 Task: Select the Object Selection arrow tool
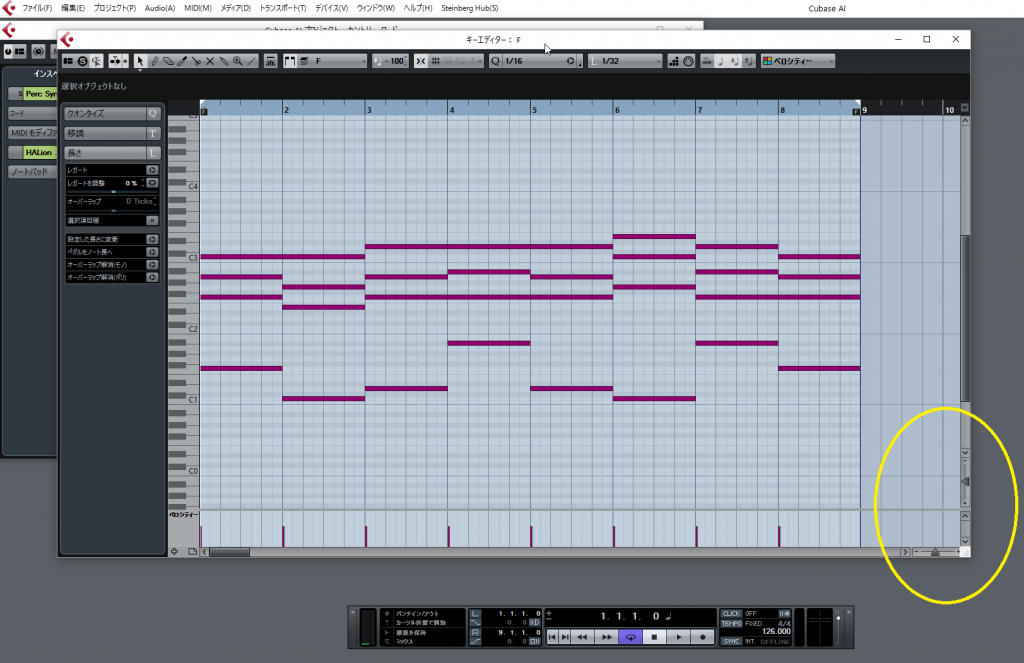pyautogui.click(x=140, y=61)
